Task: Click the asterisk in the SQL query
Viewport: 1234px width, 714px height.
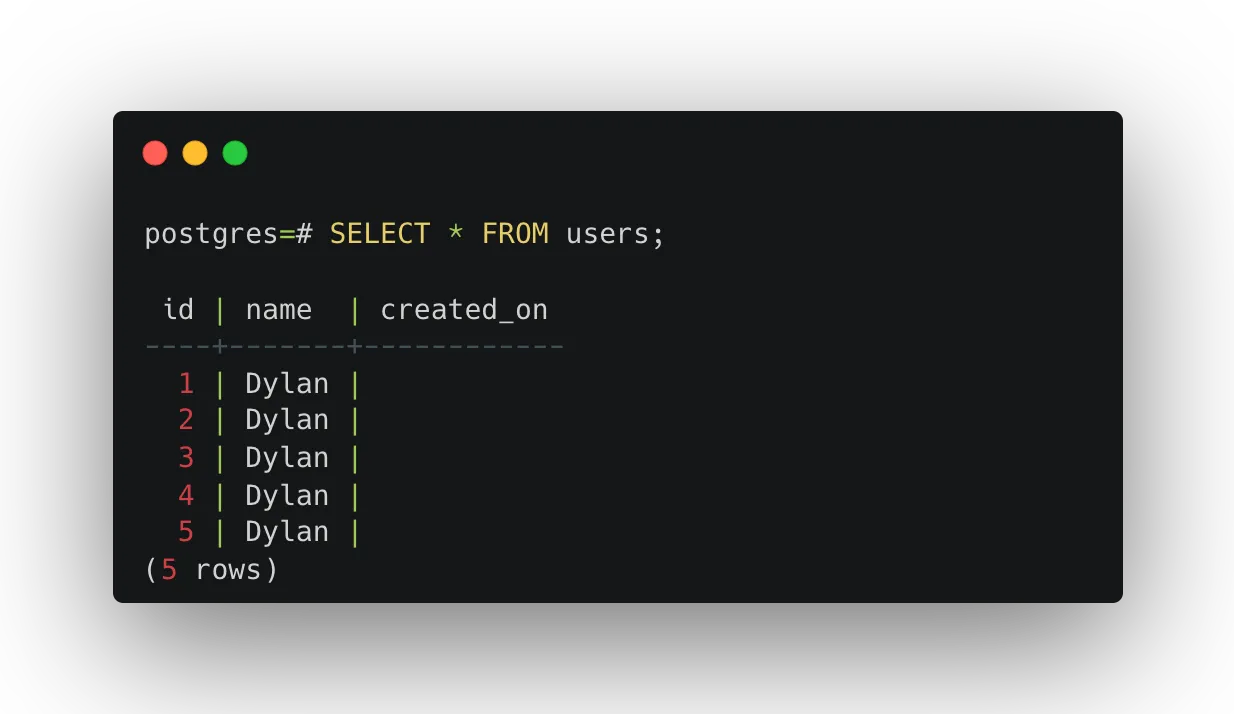Action: point(456,234)
